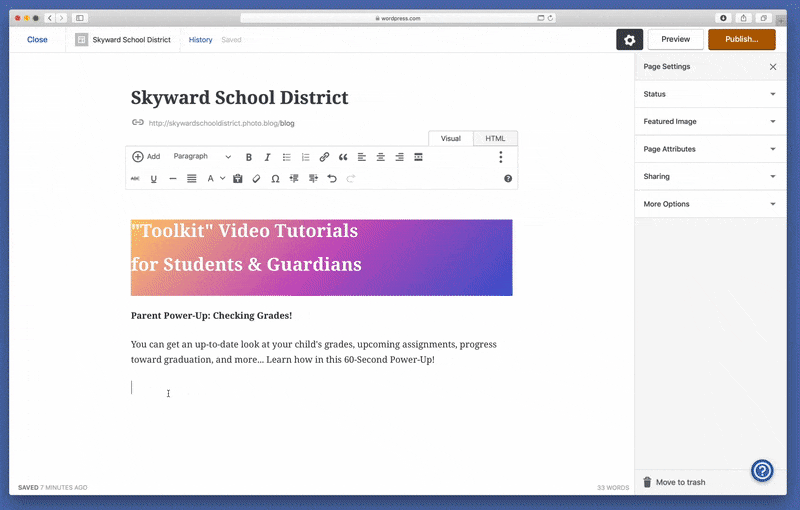This screenshot has height=510, width=800.
Task: Toggle italic formatting
Action: 267,157
